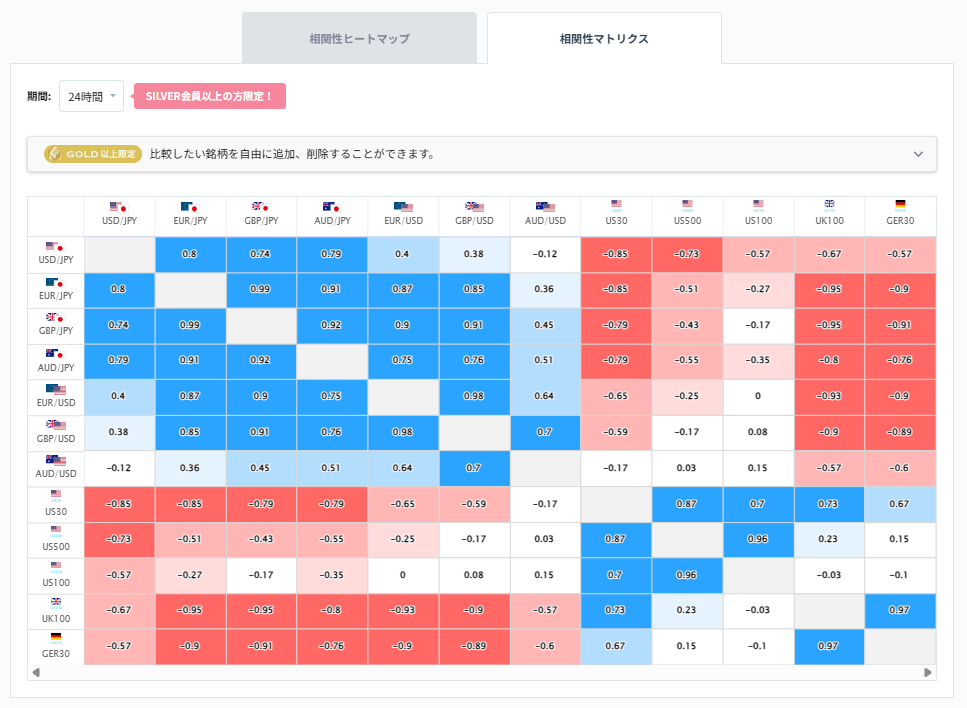Screen dimensions: 967x708
Task: Switch to the 相関性ヒートマップ tab
Action: (360, 37)
